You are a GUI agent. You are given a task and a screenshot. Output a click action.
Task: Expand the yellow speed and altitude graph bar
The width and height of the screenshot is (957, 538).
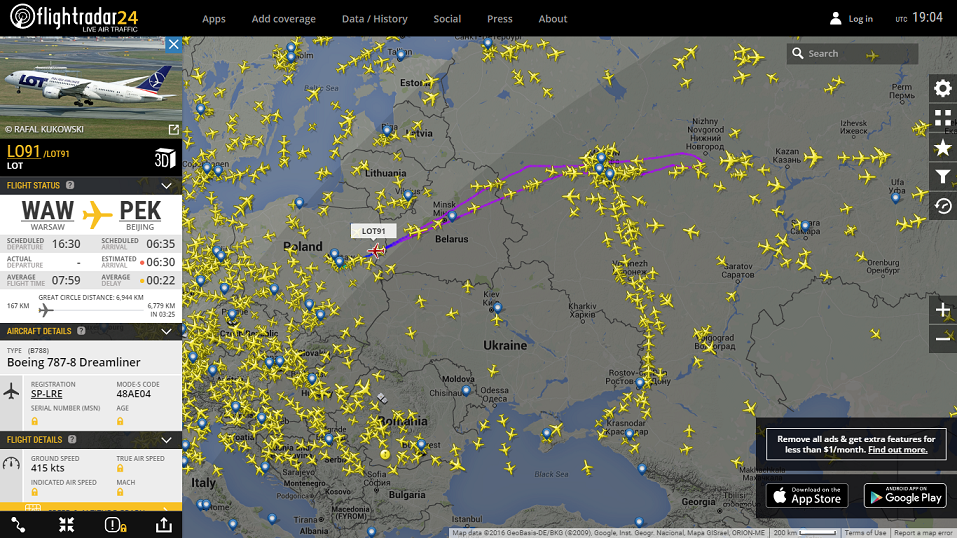click(91, 507)
